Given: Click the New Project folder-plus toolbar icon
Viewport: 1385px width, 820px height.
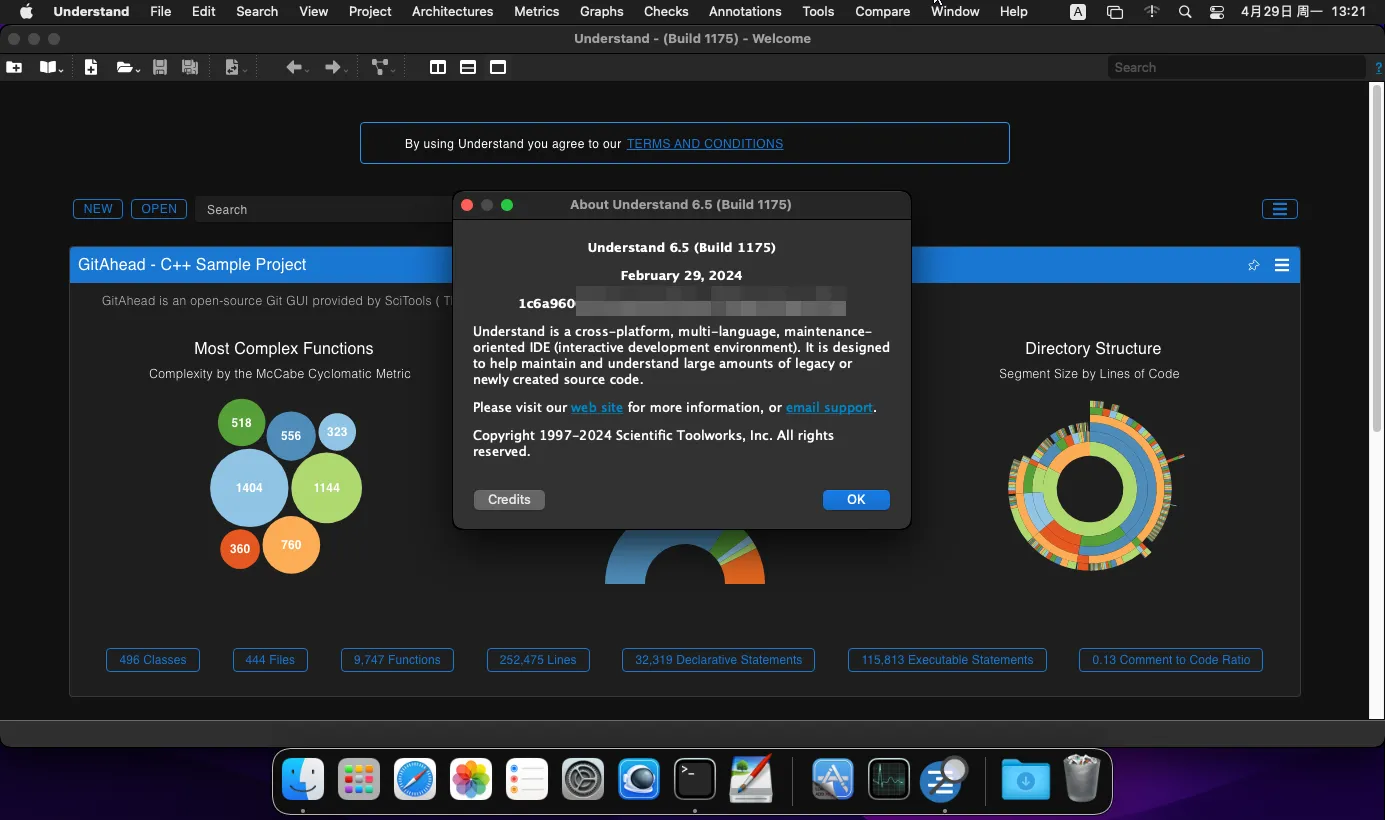Looking at the screenshot, I should click(x=14, y=67).
